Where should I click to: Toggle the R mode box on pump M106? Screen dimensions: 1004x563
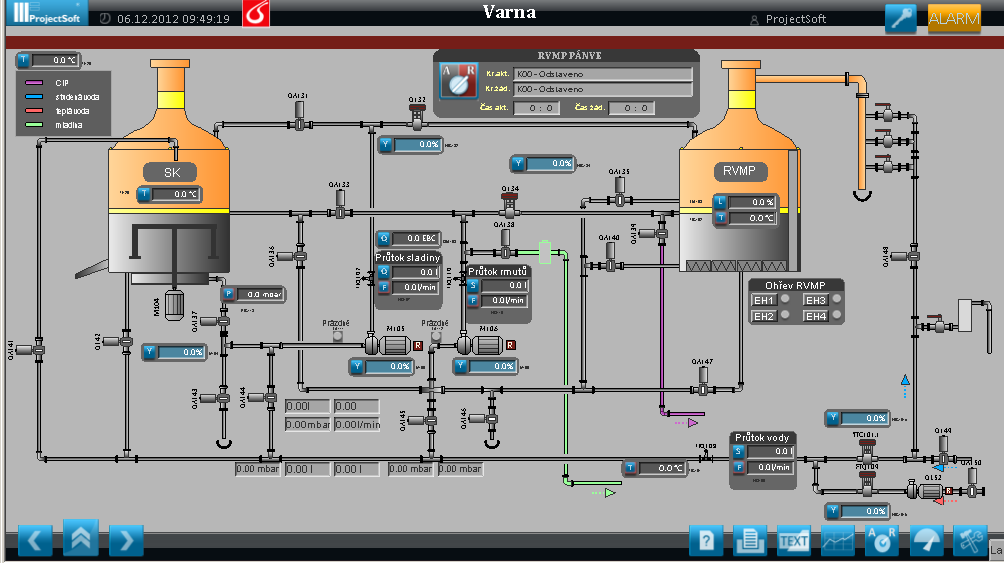pyautogui.click(x=510, y=345)
